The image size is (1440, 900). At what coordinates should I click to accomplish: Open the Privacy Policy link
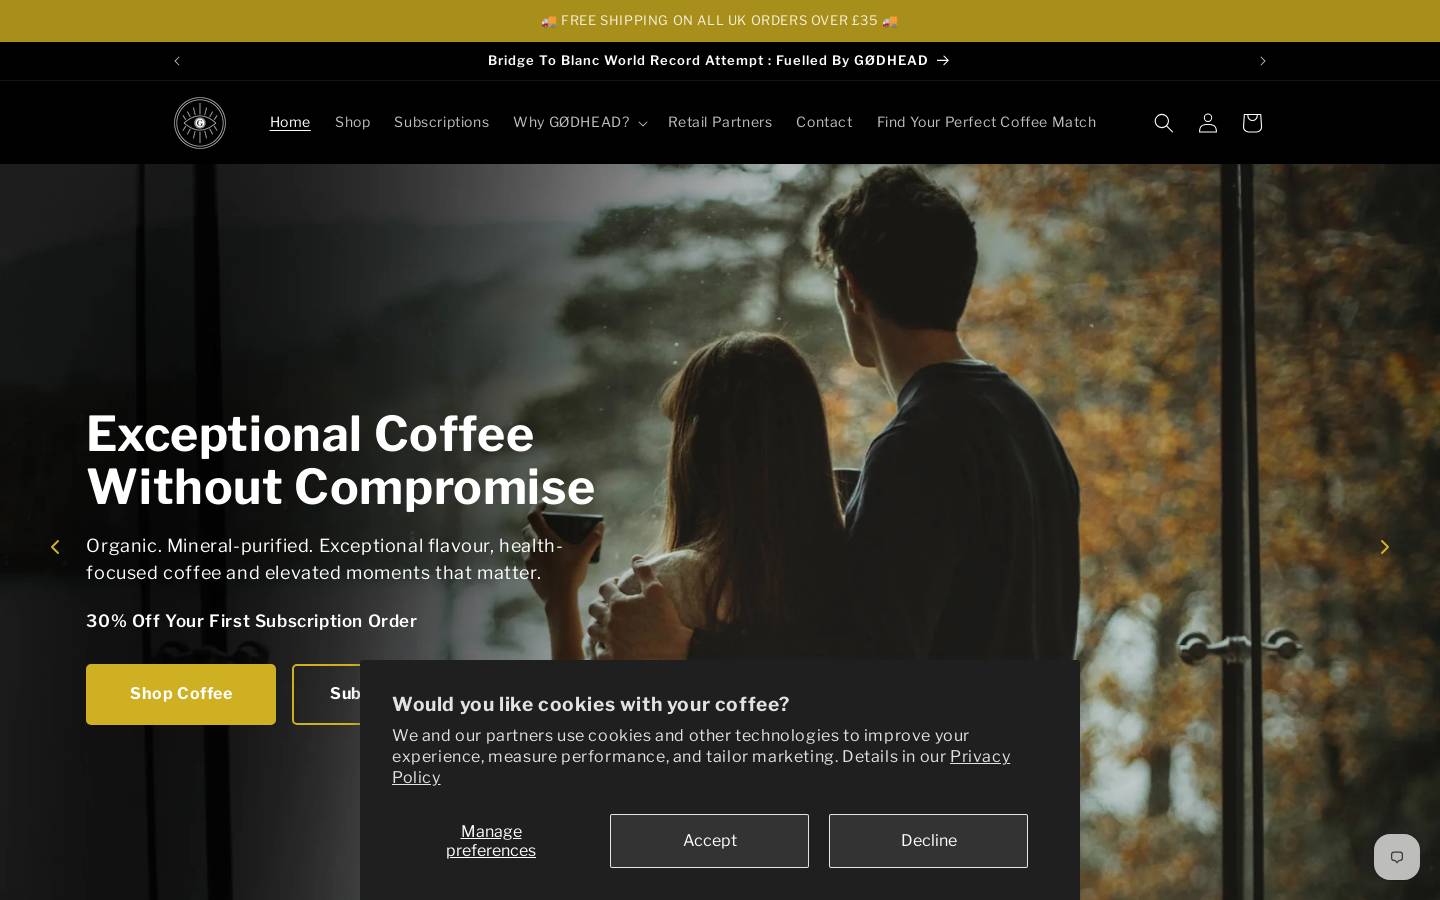coord(980,757)
